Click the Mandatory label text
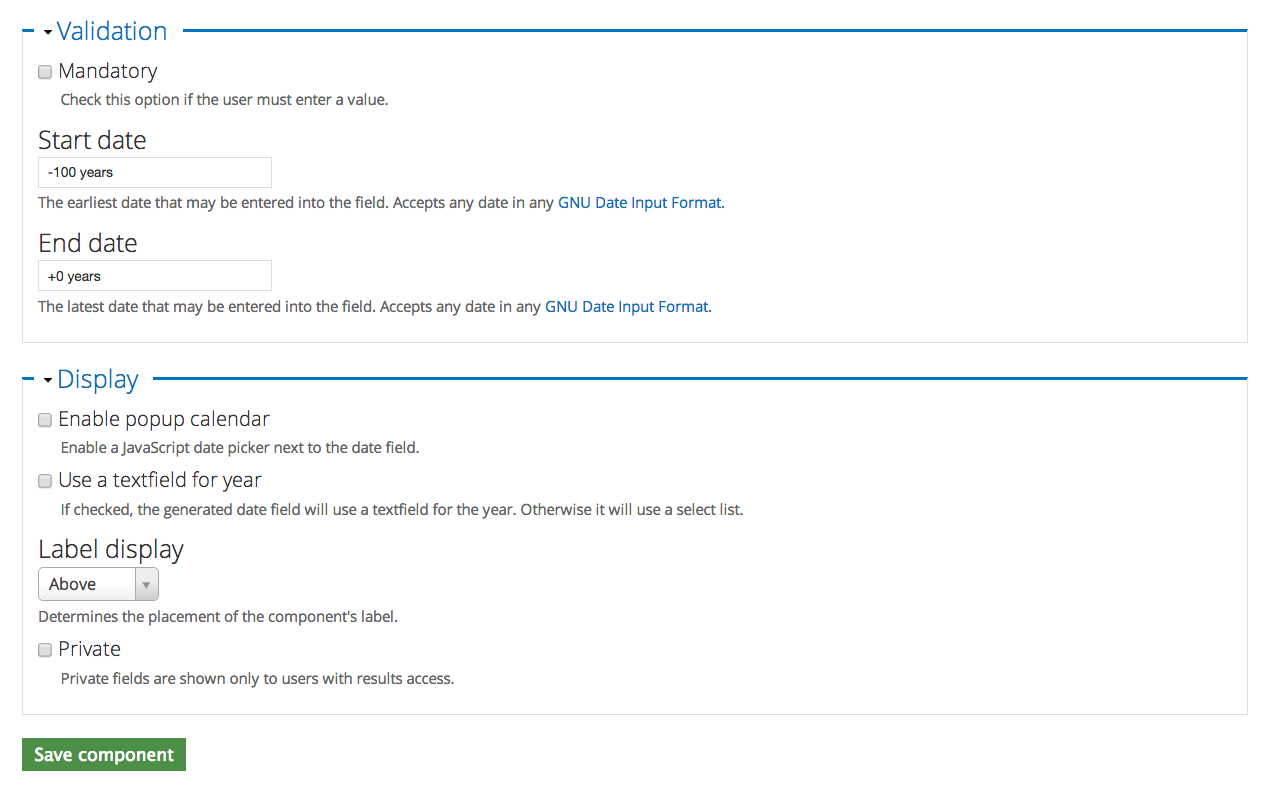The height and width of the screenshot is (793, 1272). pos(108,71)
